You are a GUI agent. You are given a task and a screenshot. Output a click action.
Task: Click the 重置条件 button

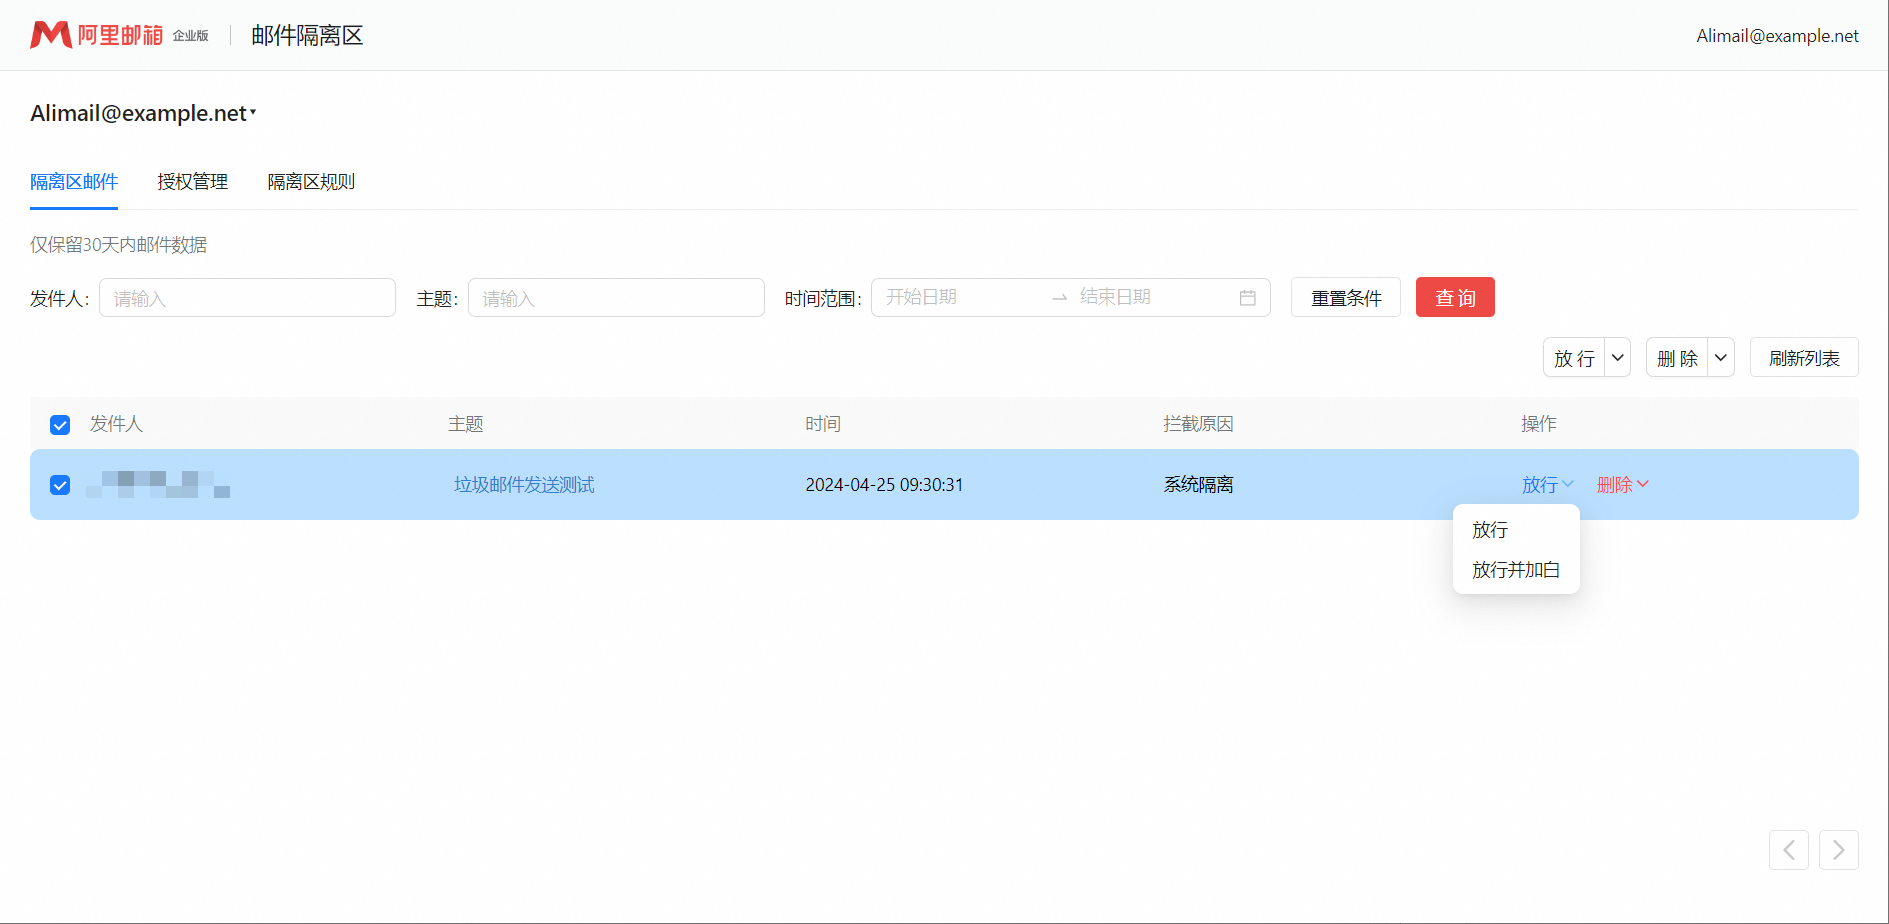tap(1345, 298)
